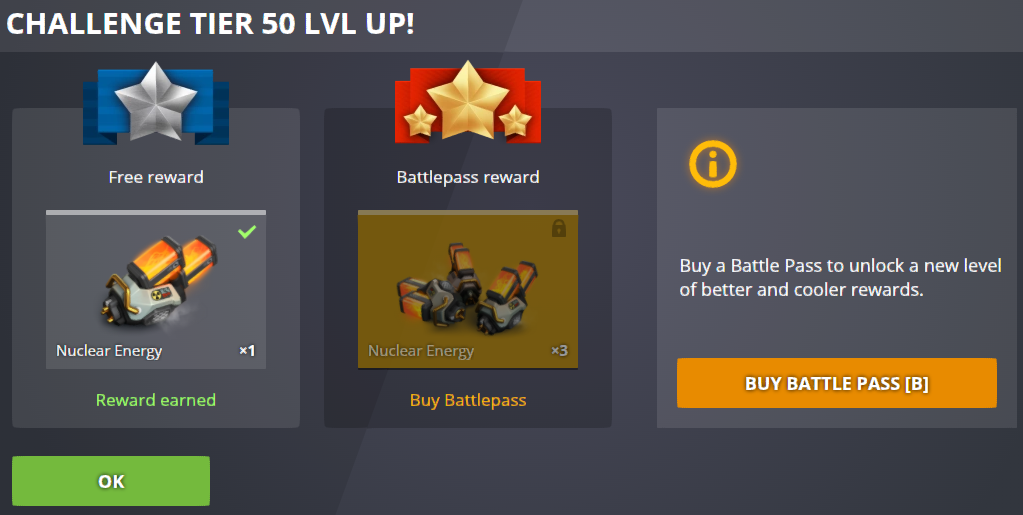This screenshot has width=1023, height=515.
Task: Click the gold triple-star Battlepass badge
Action: point(468,102)
